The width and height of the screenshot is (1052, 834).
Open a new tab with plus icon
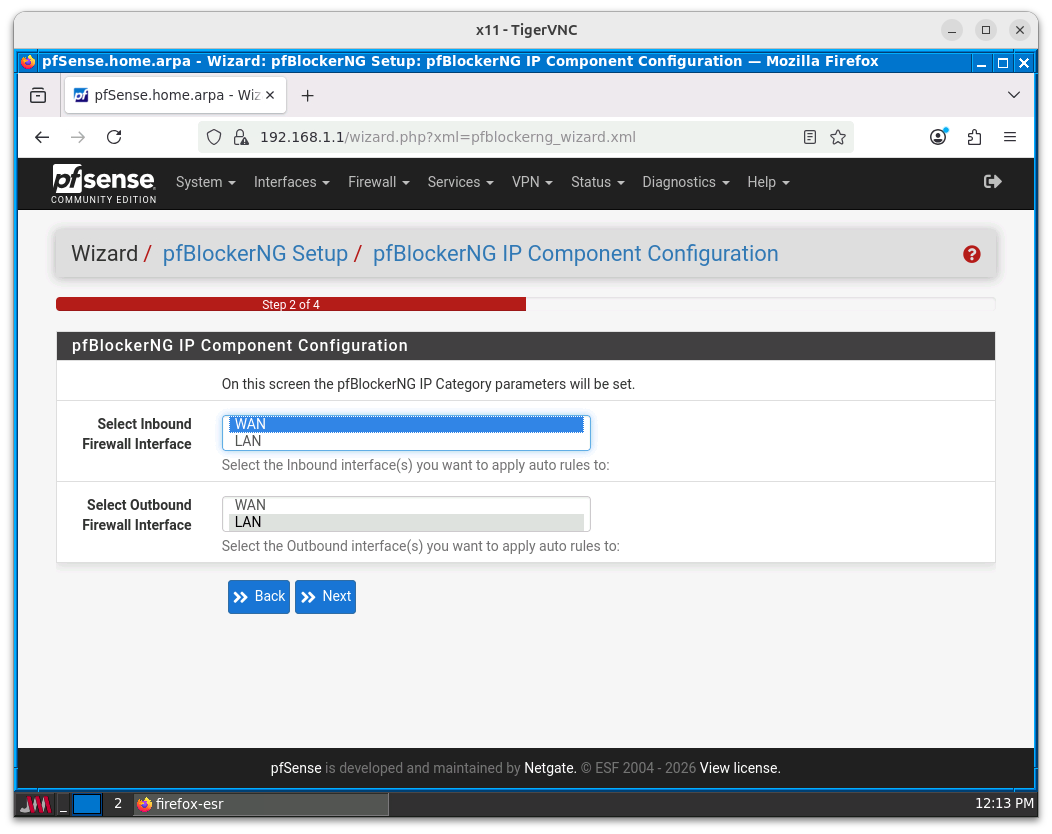click(307, 96)
